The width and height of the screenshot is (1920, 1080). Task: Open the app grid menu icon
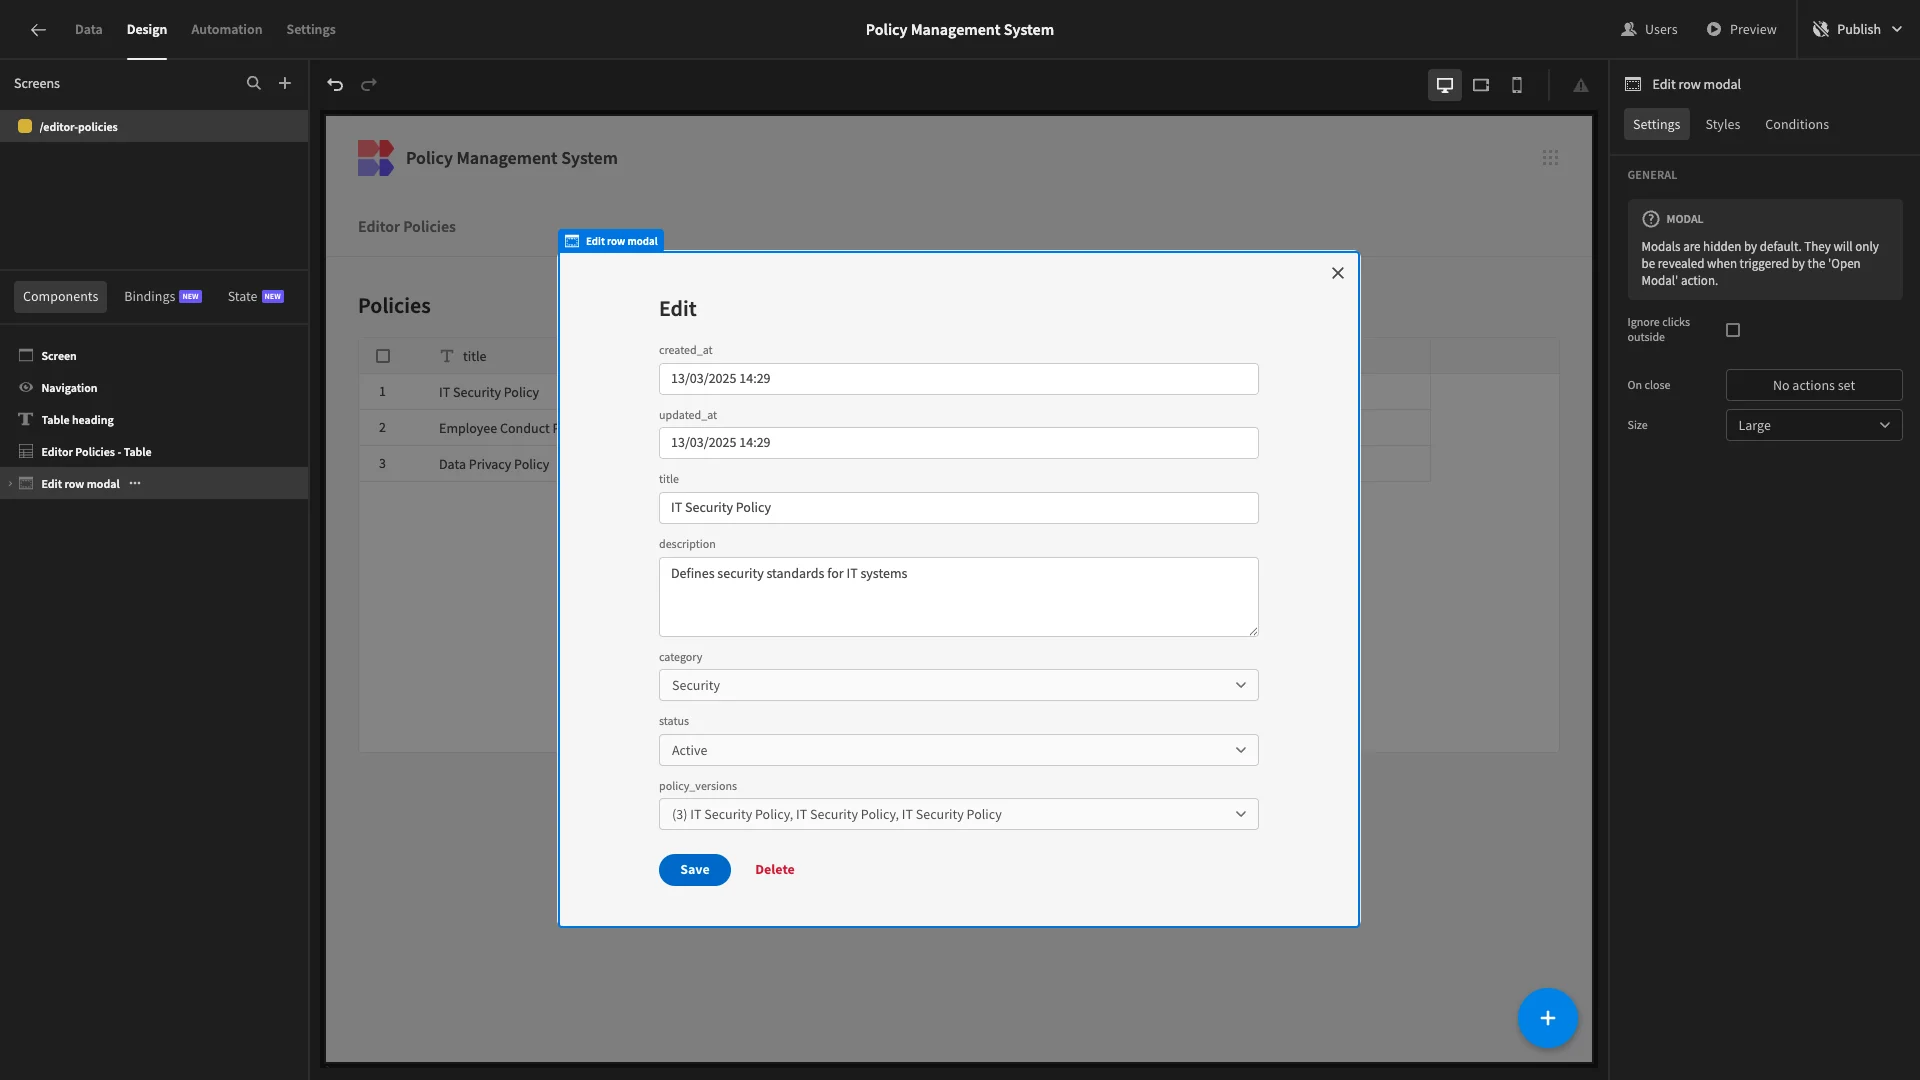pos(1550,158)
